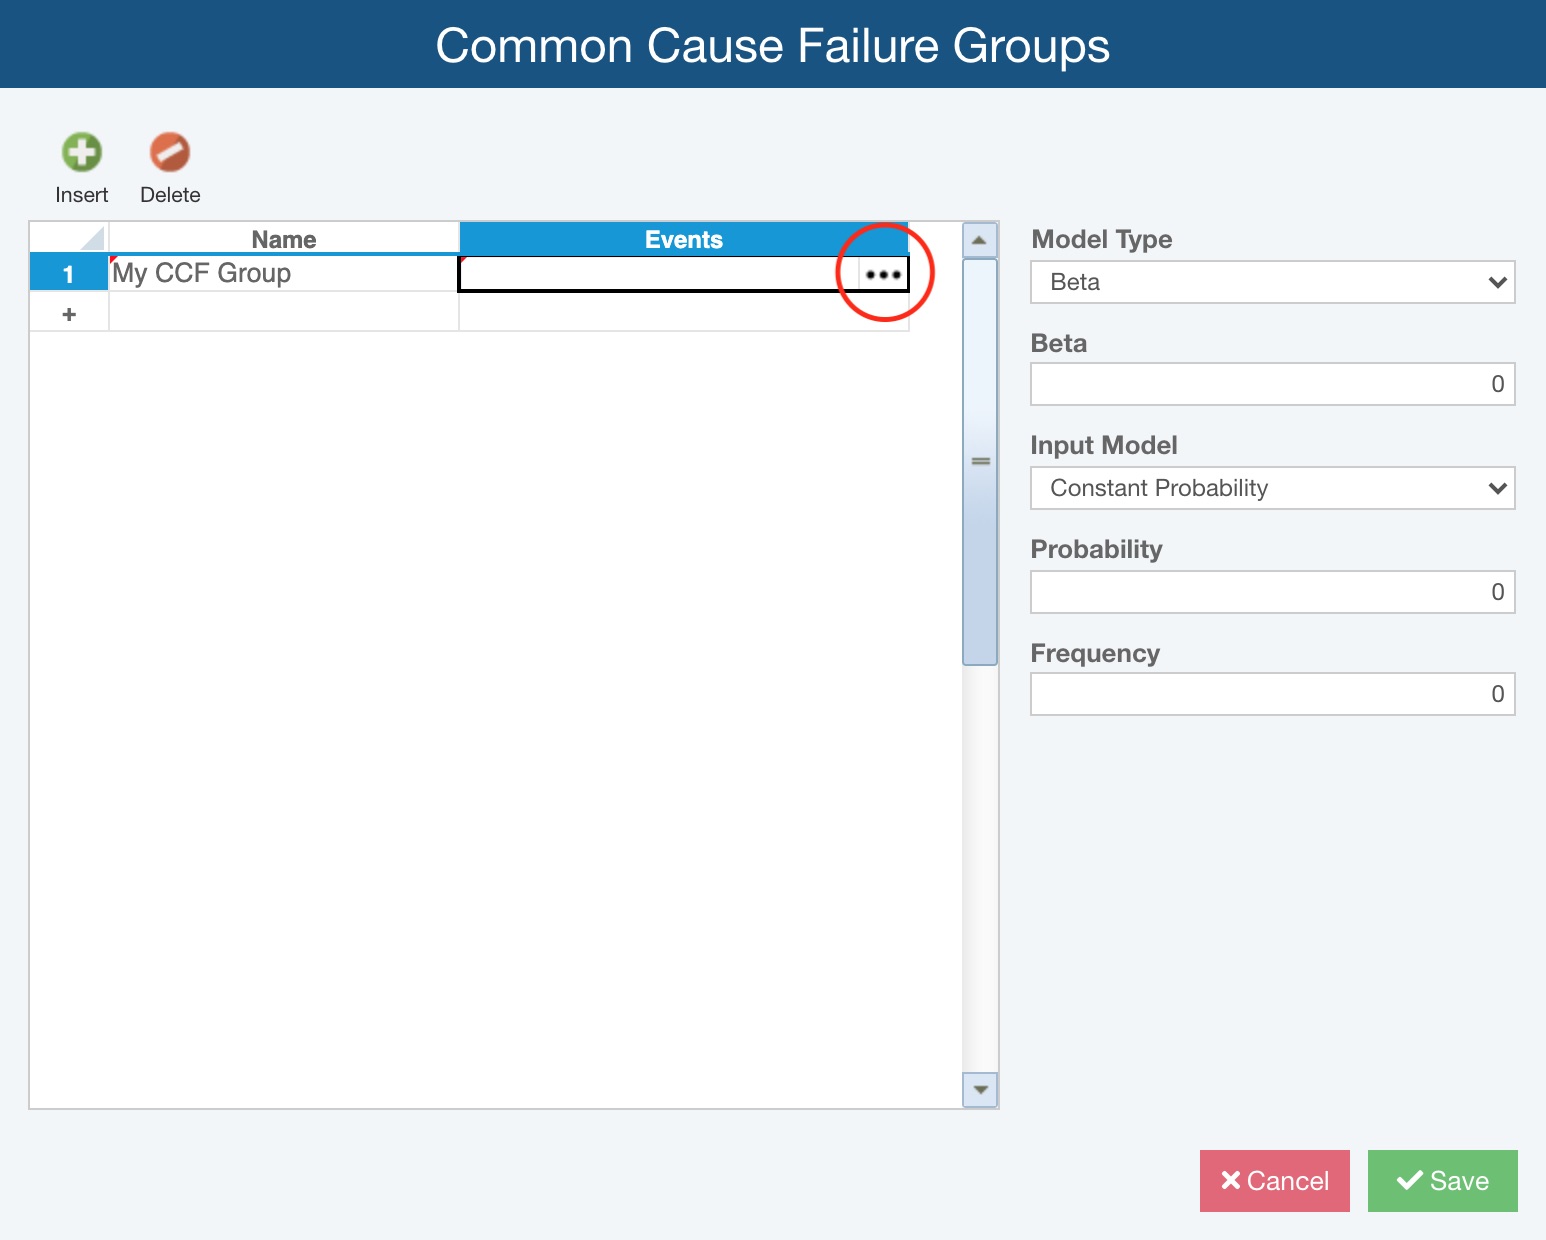Screen dimensions: 1546x1240
Task: Click the vertical scrollbar thumb
Action: coord(980,462)
